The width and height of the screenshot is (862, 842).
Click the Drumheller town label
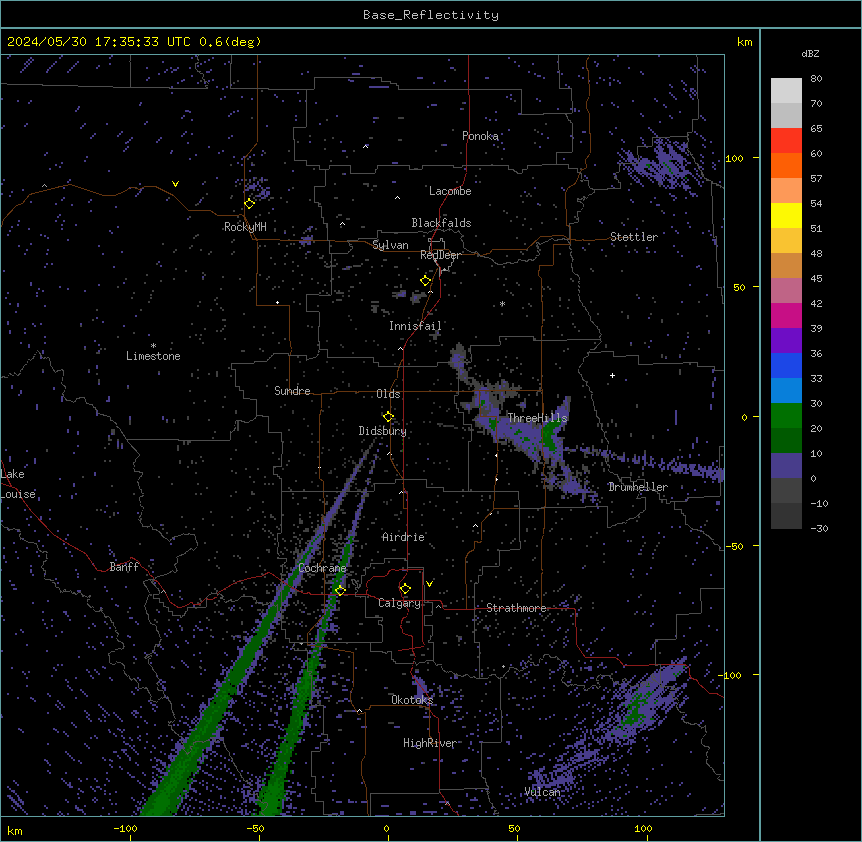(638, 487)
